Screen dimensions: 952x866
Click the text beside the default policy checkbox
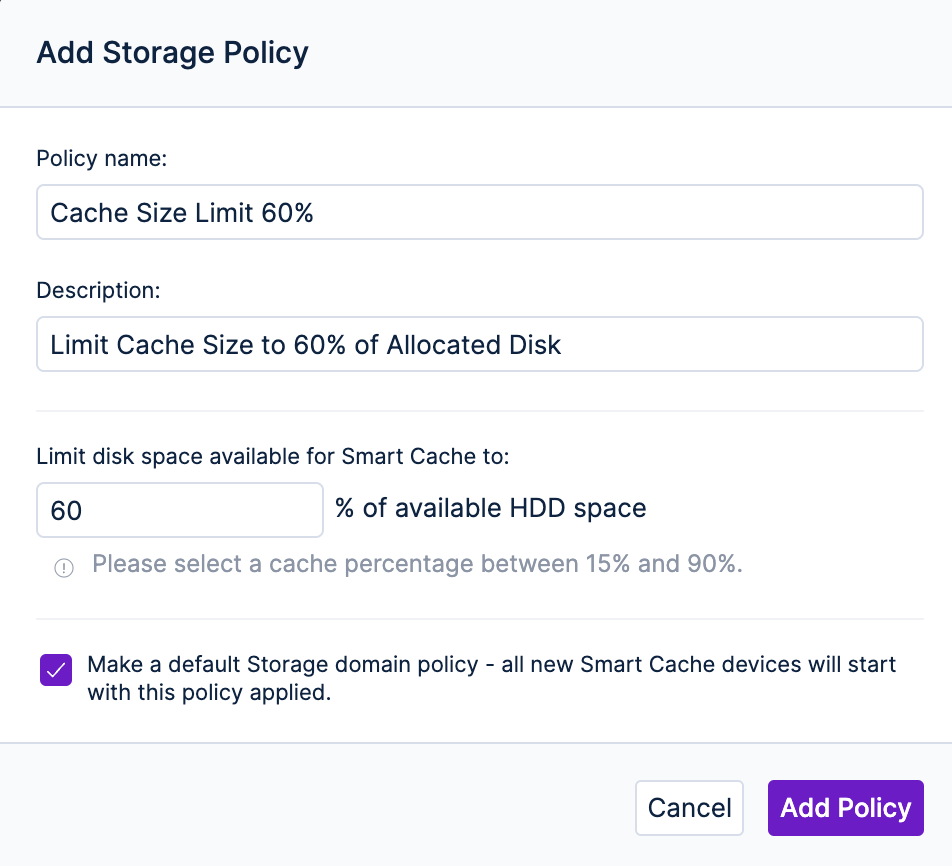(x=492, y=677)
